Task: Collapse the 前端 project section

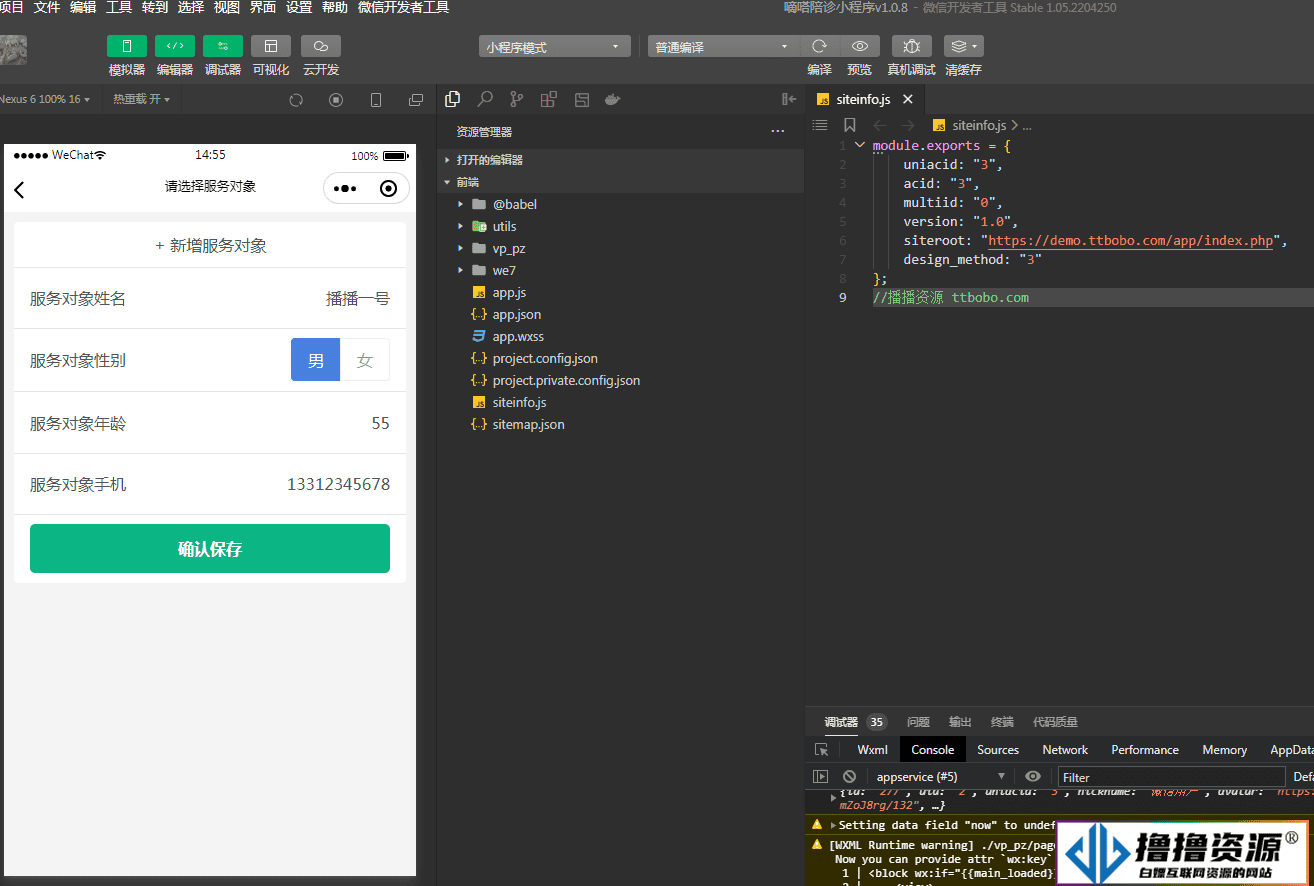Action: click(x=621, y=182)
